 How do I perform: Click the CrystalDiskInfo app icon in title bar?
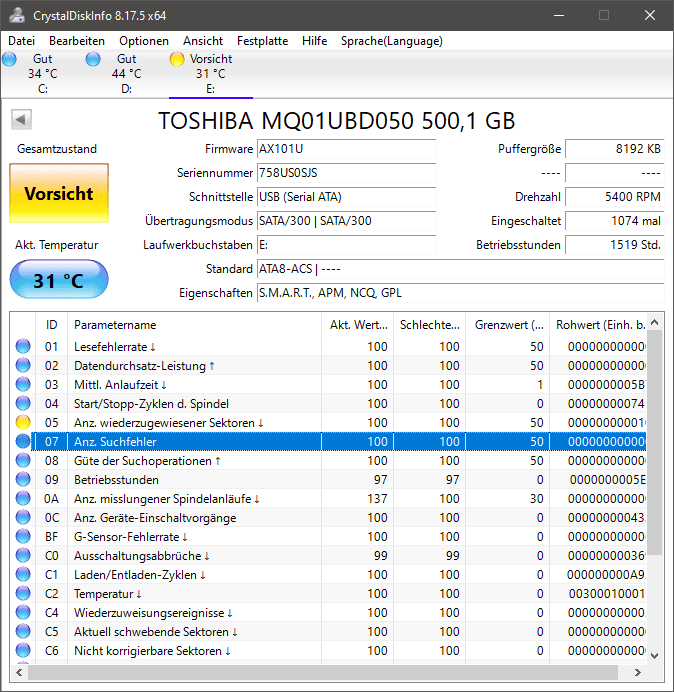17,15
